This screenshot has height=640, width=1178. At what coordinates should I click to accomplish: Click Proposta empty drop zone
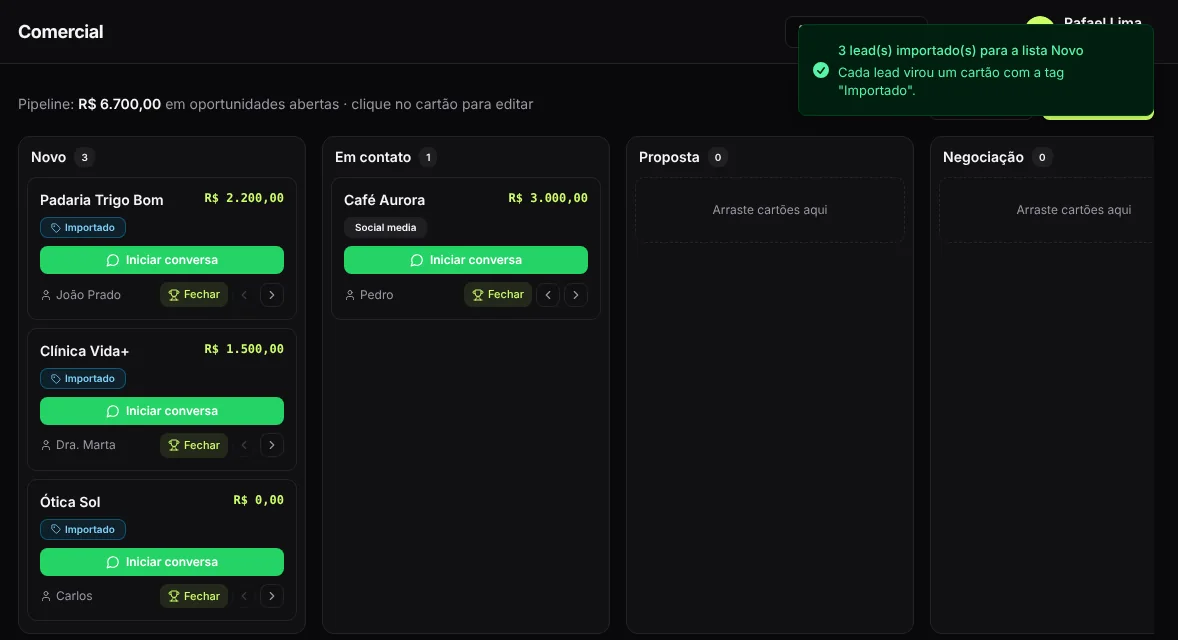(769, 210)
